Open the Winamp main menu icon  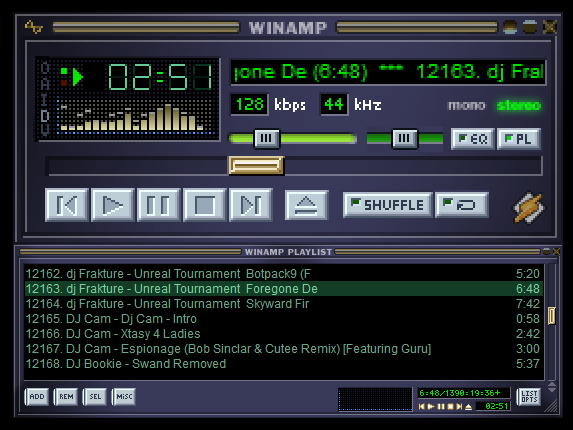point(34,27)
